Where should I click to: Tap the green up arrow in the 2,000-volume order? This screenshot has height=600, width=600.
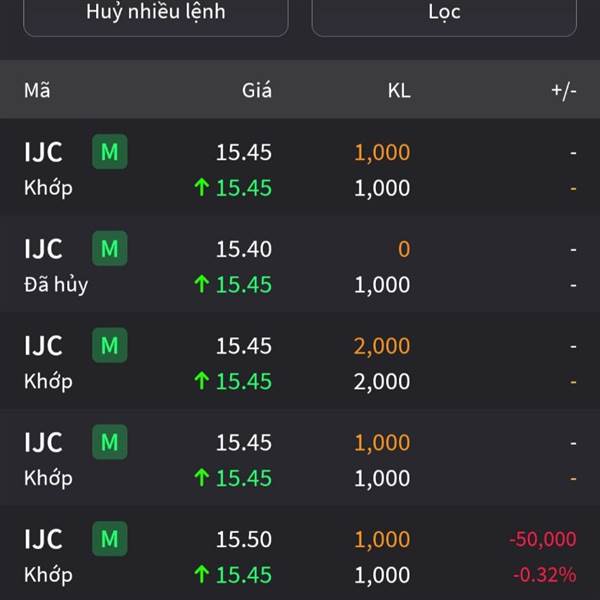pos(201,382)
